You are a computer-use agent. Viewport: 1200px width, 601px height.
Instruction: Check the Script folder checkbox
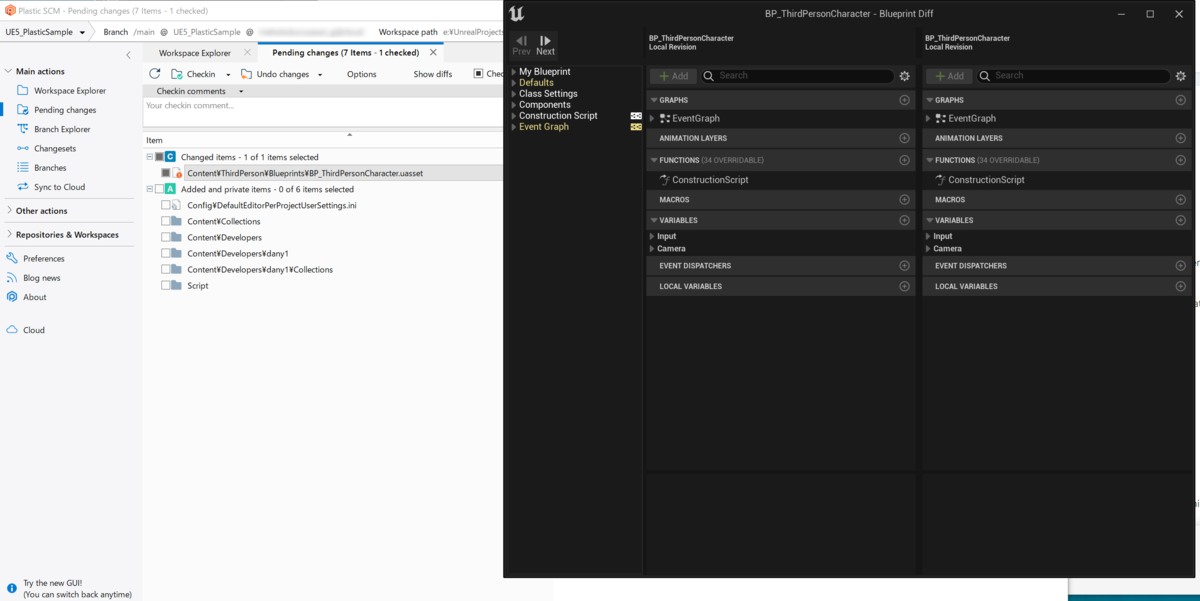(x=166, y=285)
